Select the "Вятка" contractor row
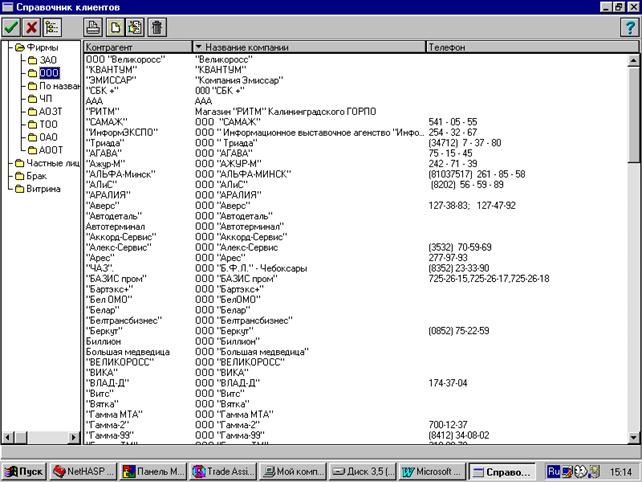642x482 pixels. pyautogui.click(x=102, y=404)
